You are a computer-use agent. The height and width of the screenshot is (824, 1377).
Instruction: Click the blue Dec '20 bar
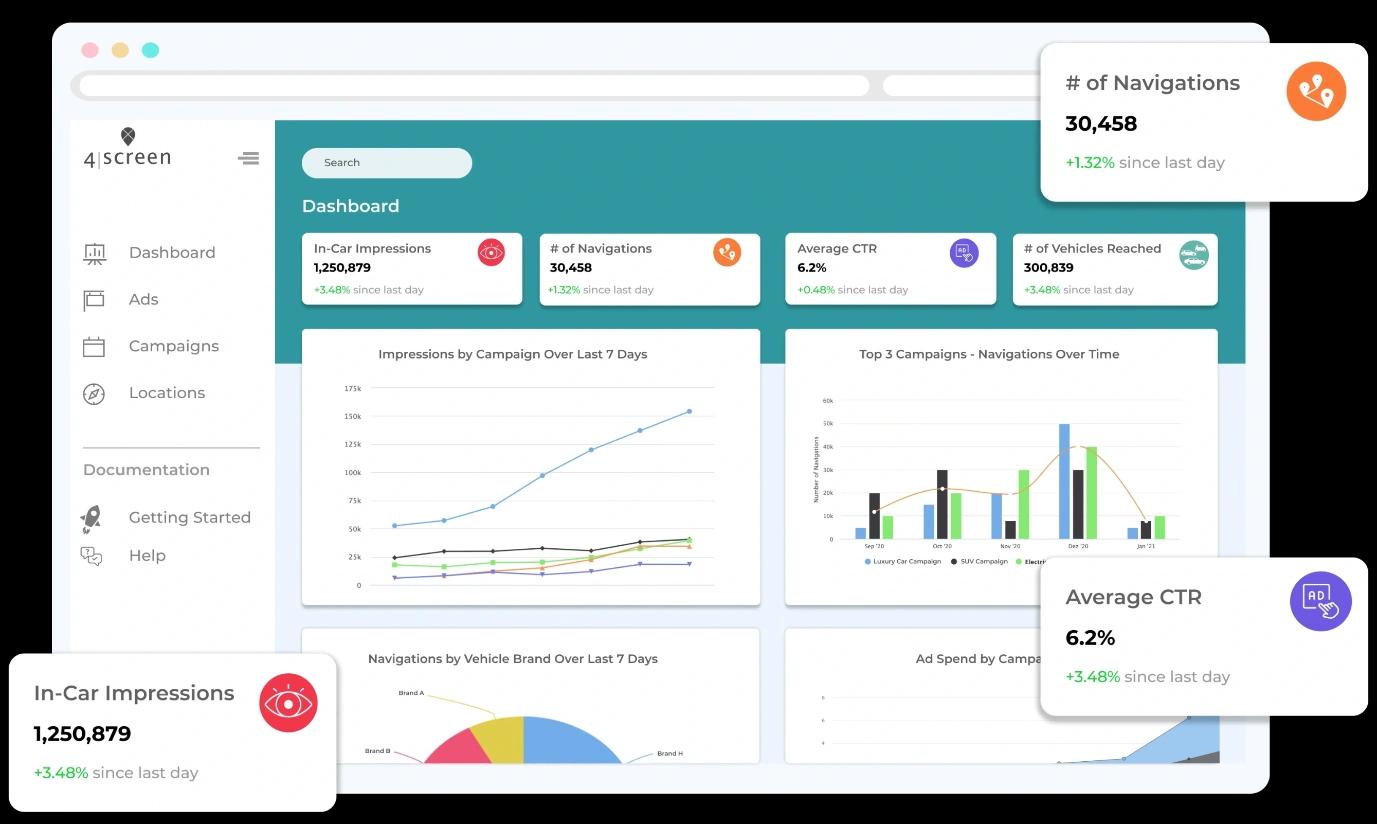(x=1064, y=482)
